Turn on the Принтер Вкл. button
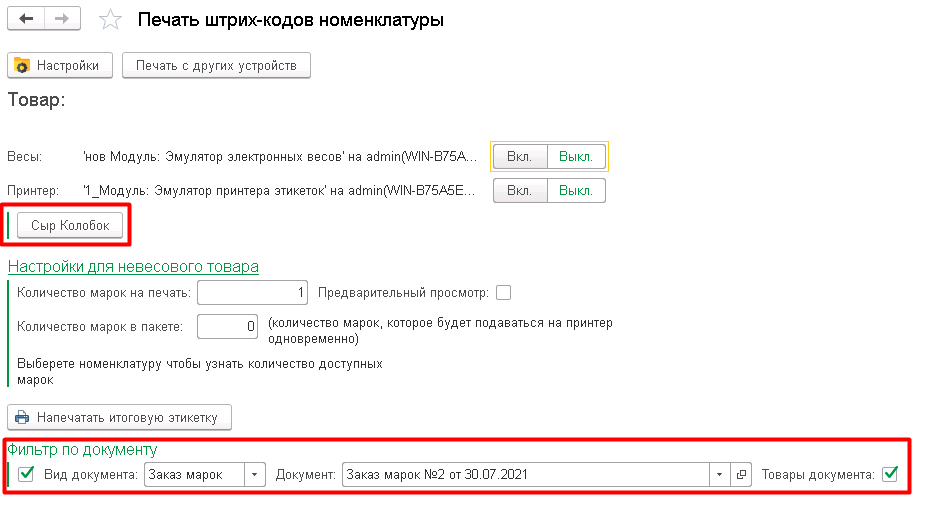 pyautogui.click(x=520, y=190)
